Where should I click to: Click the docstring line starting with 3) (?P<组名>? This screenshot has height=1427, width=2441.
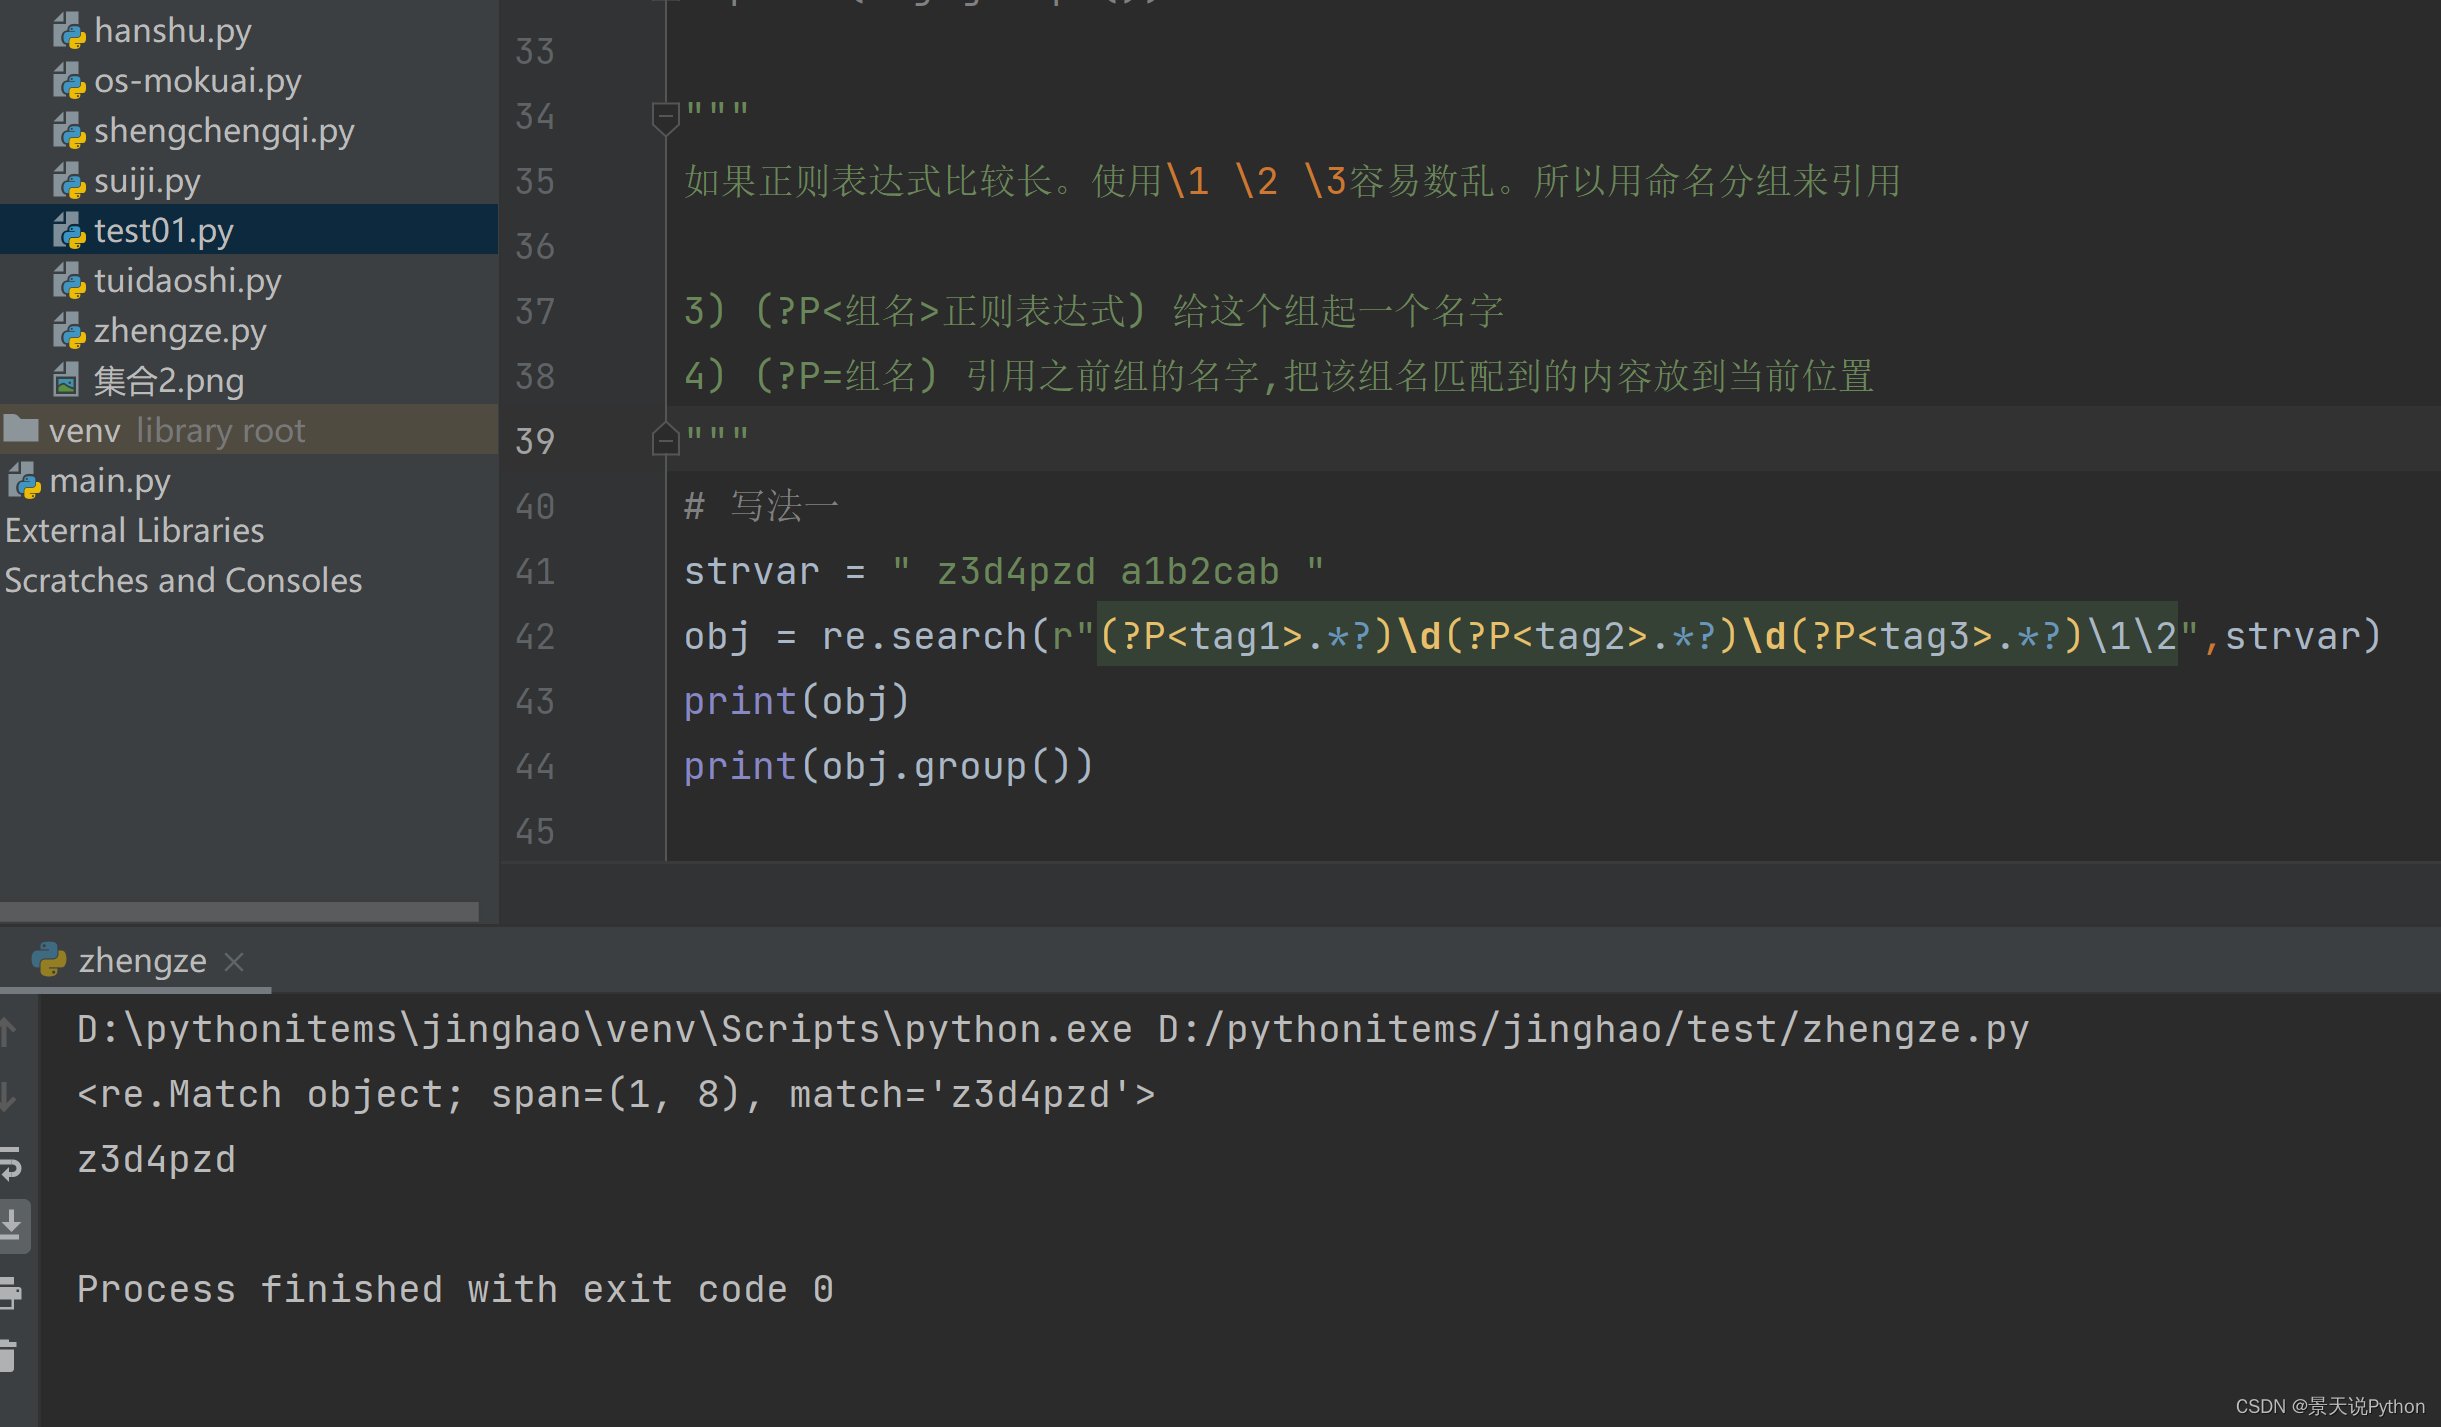click(1094, 311)
